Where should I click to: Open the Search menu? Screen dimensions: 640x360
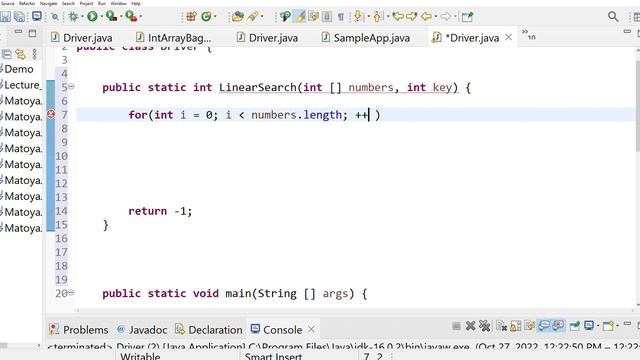pyautogui.click(x=68, y=3)
